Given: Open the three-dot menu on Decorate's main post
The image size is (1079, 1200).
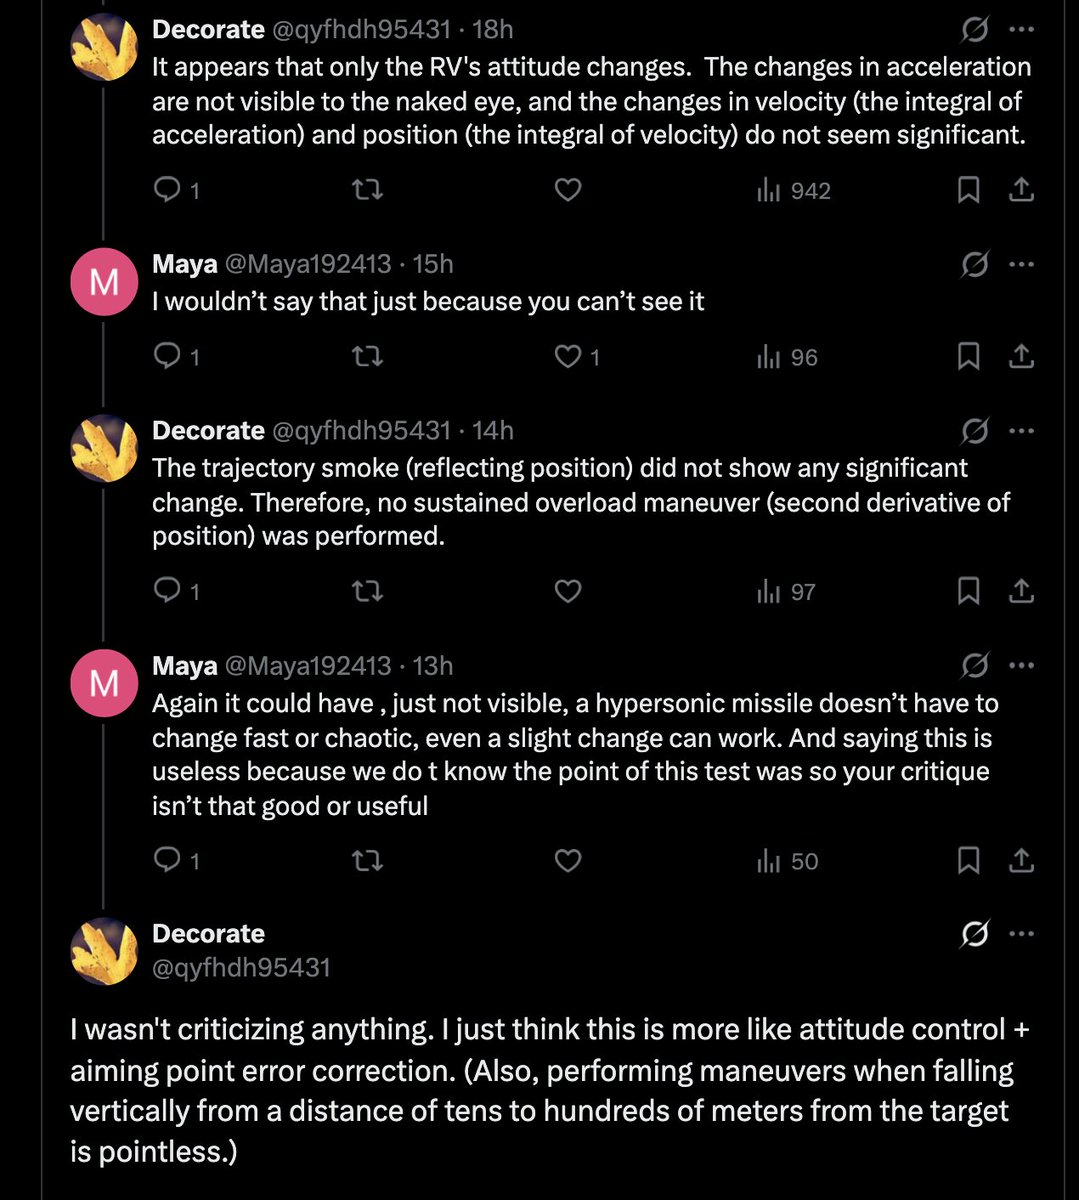Looking at the screenshot, I should coord(1021,934).
